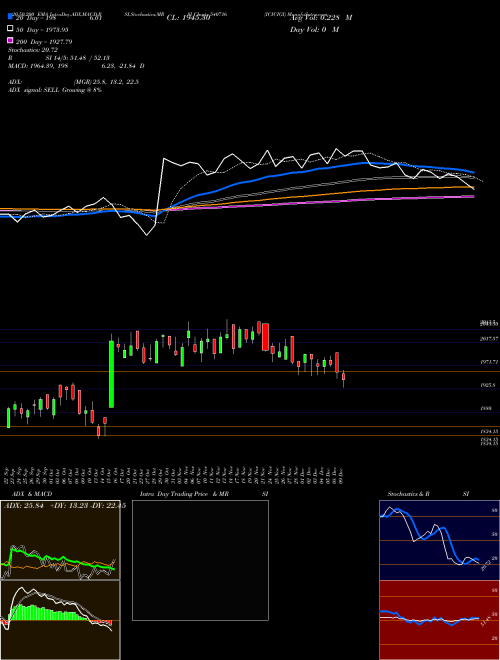
Task: Click the large red candlestick near 21 Nov
Action: pos(266,337)
